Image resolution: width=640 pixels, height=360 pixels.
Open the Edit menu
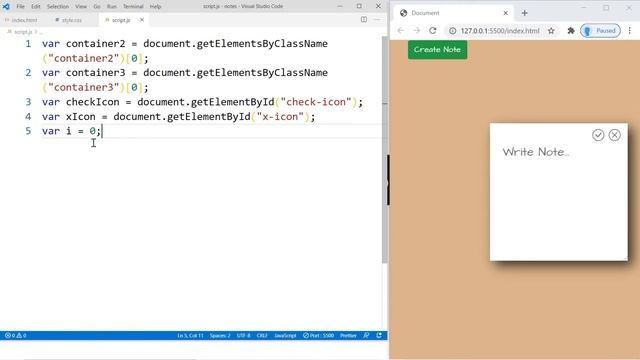36,7
